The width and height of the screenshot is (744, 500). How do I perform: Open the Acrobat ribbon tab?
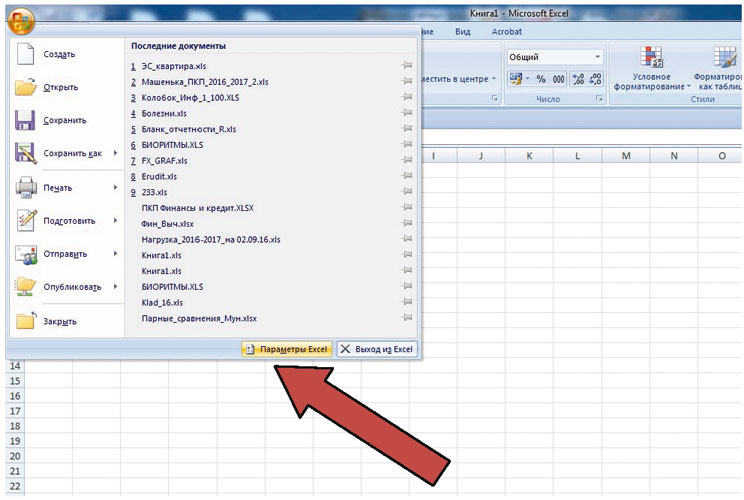coord(506,32)
